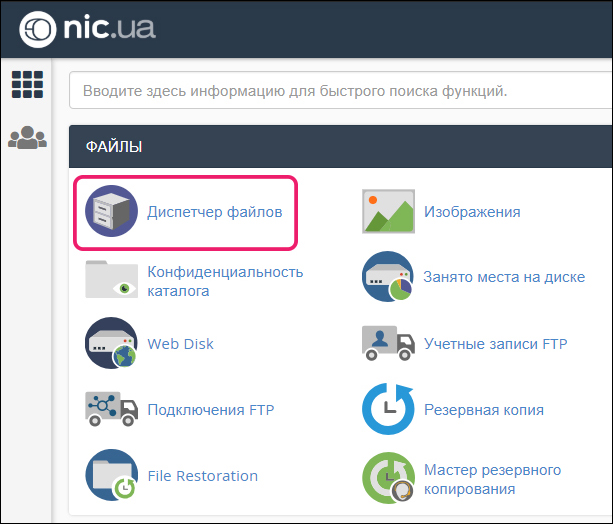Focus the quick function search field

point(340,91)
